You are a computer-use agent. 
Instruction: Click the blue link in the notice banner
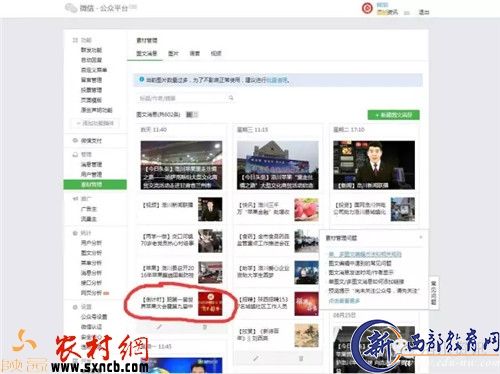tap(277, 80)
